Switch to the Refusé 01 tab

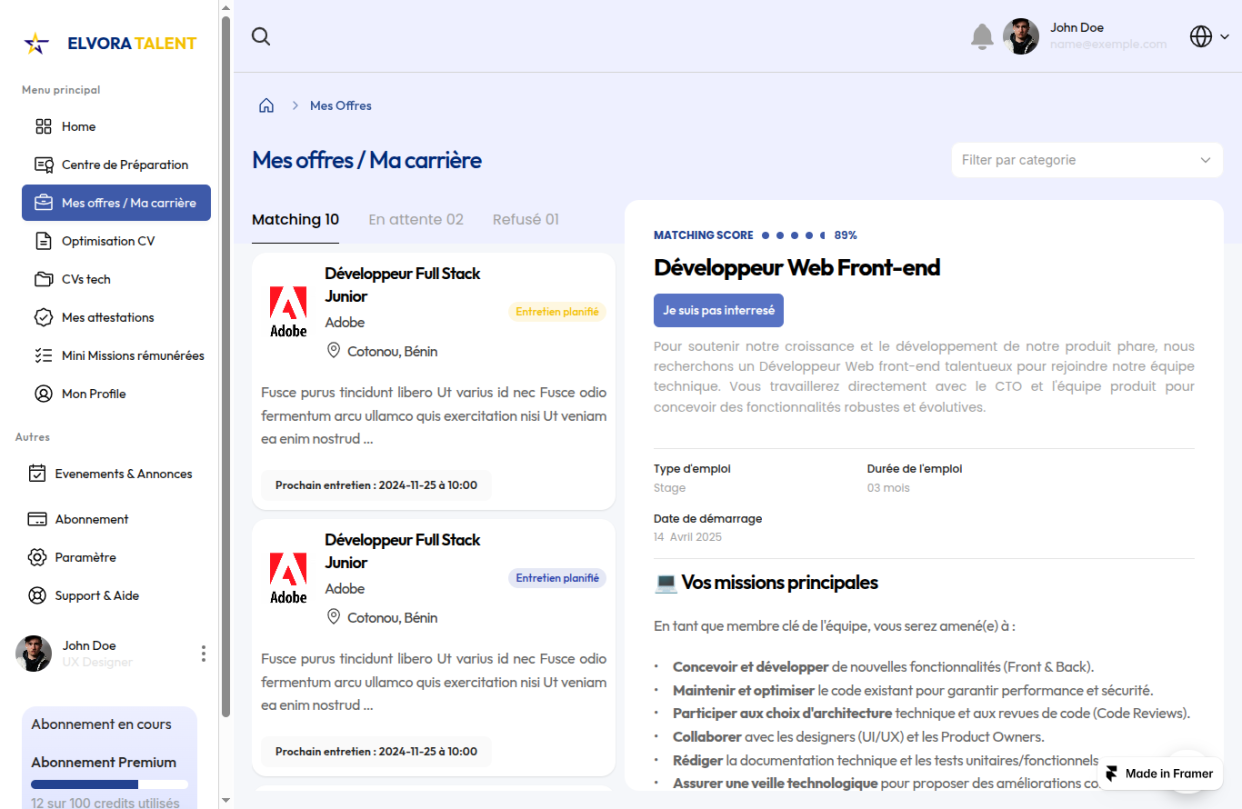(525, 220)
